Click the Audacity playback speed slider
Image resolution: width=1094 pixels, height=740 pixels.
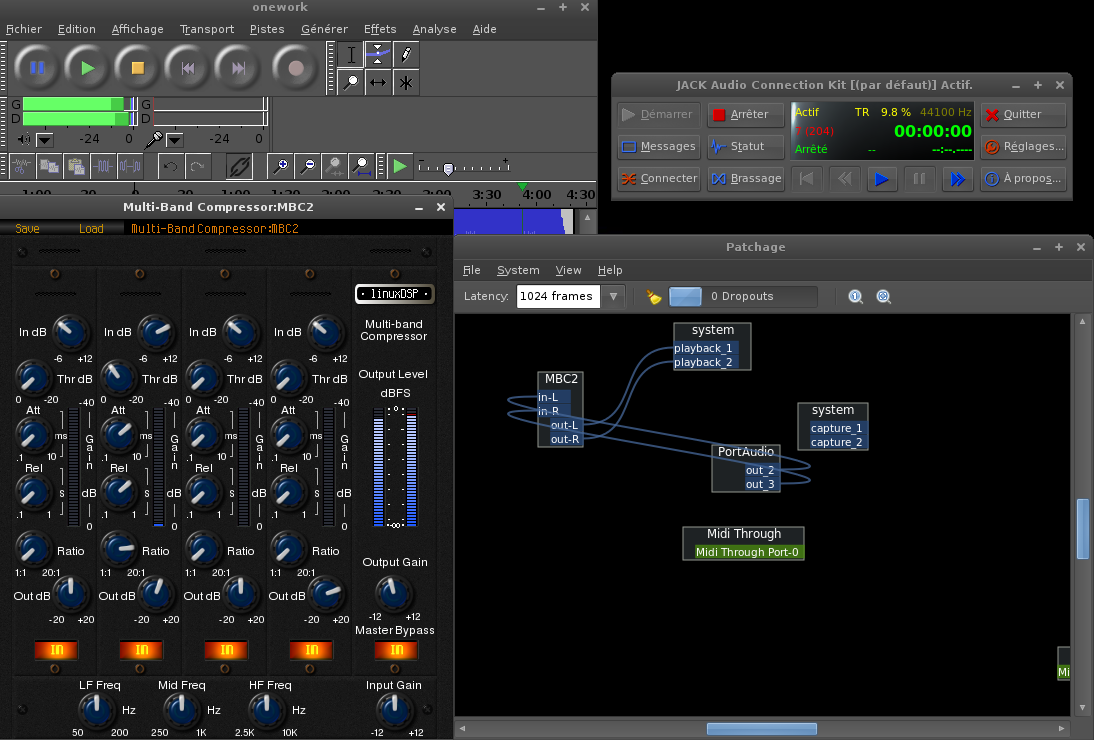click(449, 168)
